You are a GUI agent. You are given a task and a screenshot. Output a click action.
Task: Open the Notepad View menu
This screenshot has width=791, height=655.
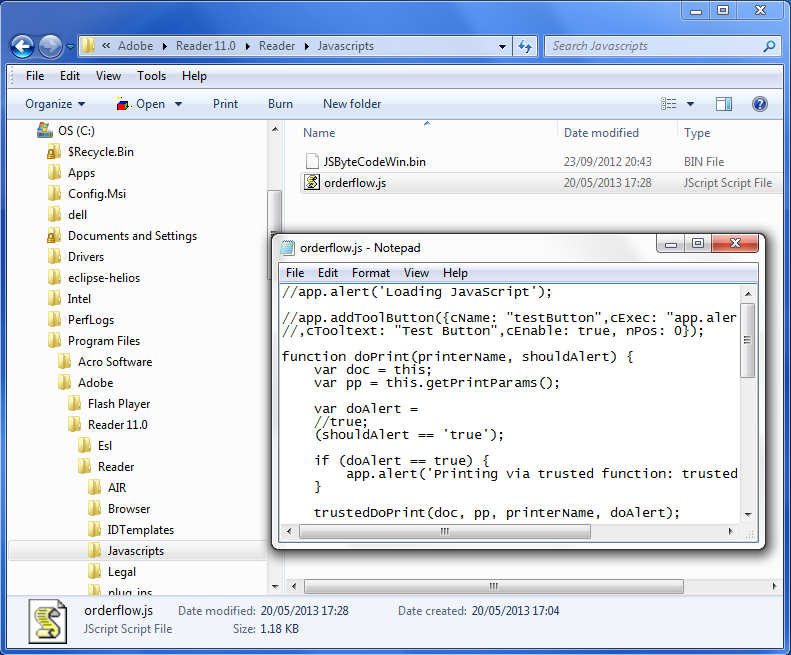coord(416,273)
